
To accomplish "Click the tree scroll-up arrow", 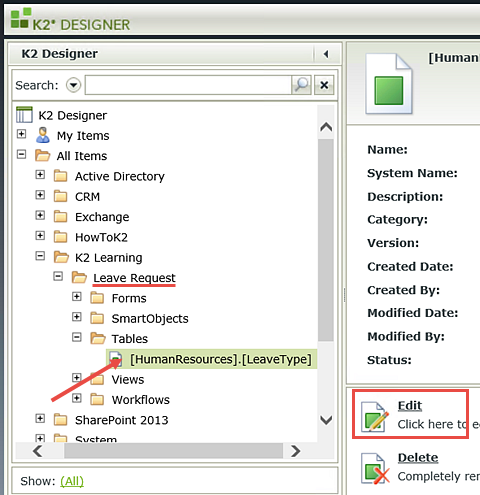I will [x=326, y=127].
